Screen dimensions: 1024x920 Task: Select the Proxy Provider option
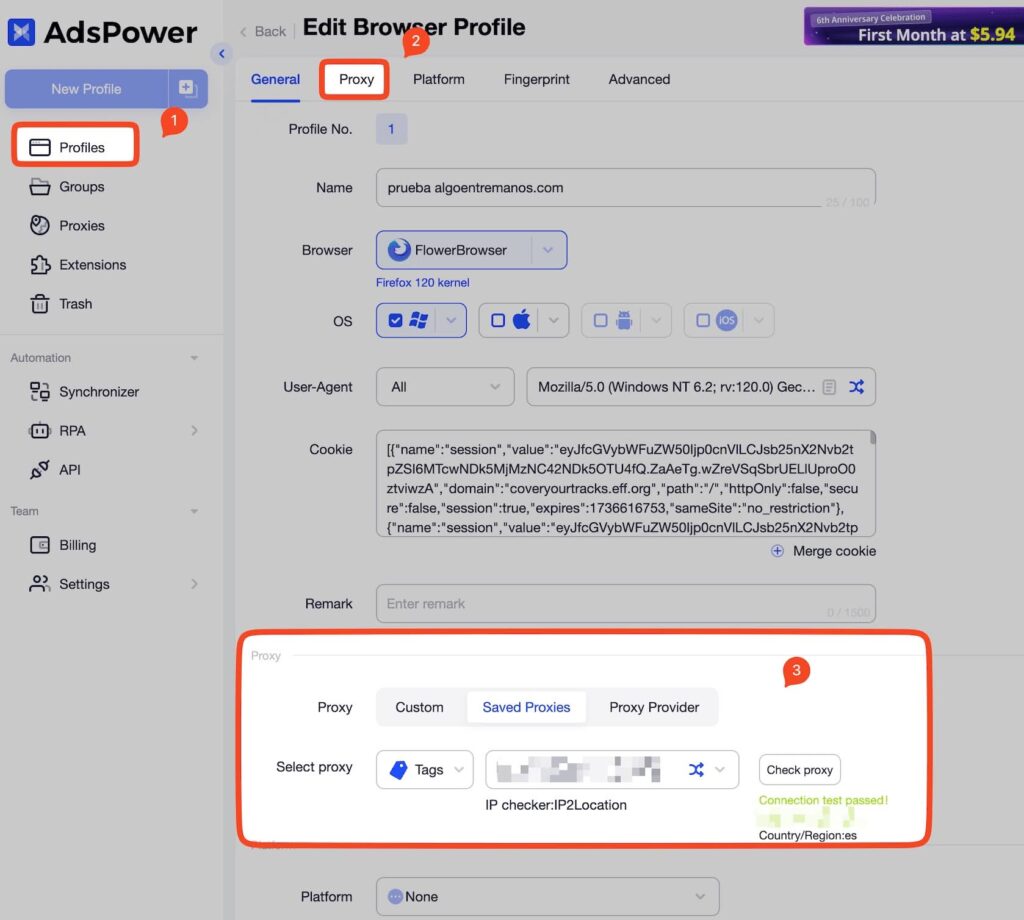click(654, 708)
